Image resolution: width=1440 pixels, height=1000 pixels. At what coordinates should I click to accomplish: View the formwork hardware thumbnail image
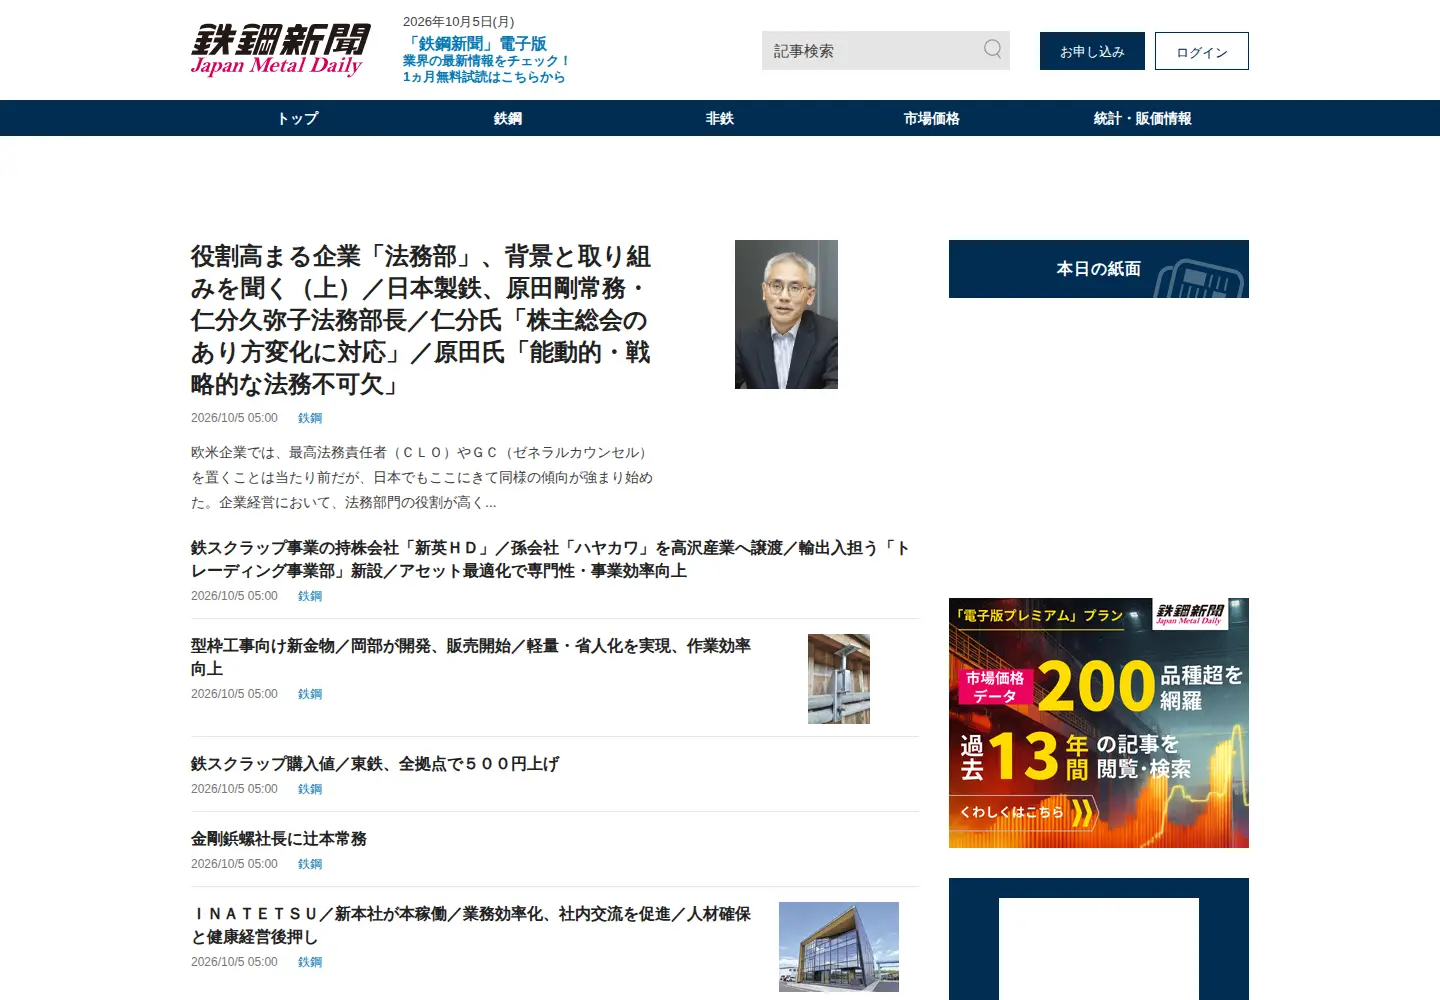(839, 679)
